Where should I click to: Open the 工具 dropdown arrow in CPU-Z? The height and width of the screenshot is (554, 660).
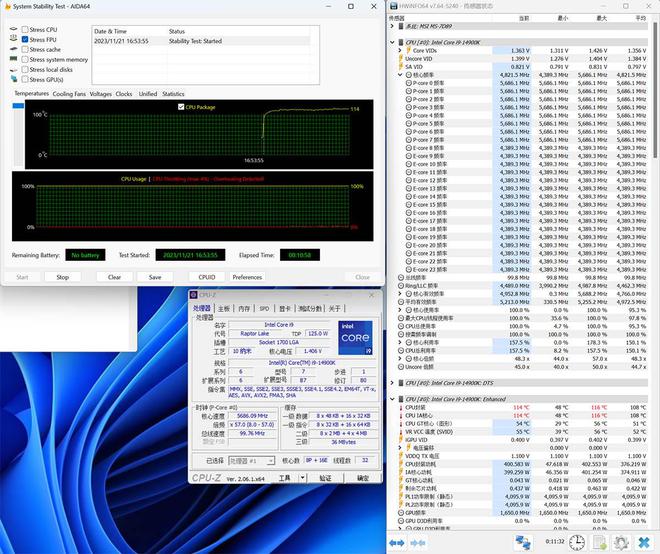point(302,478)
